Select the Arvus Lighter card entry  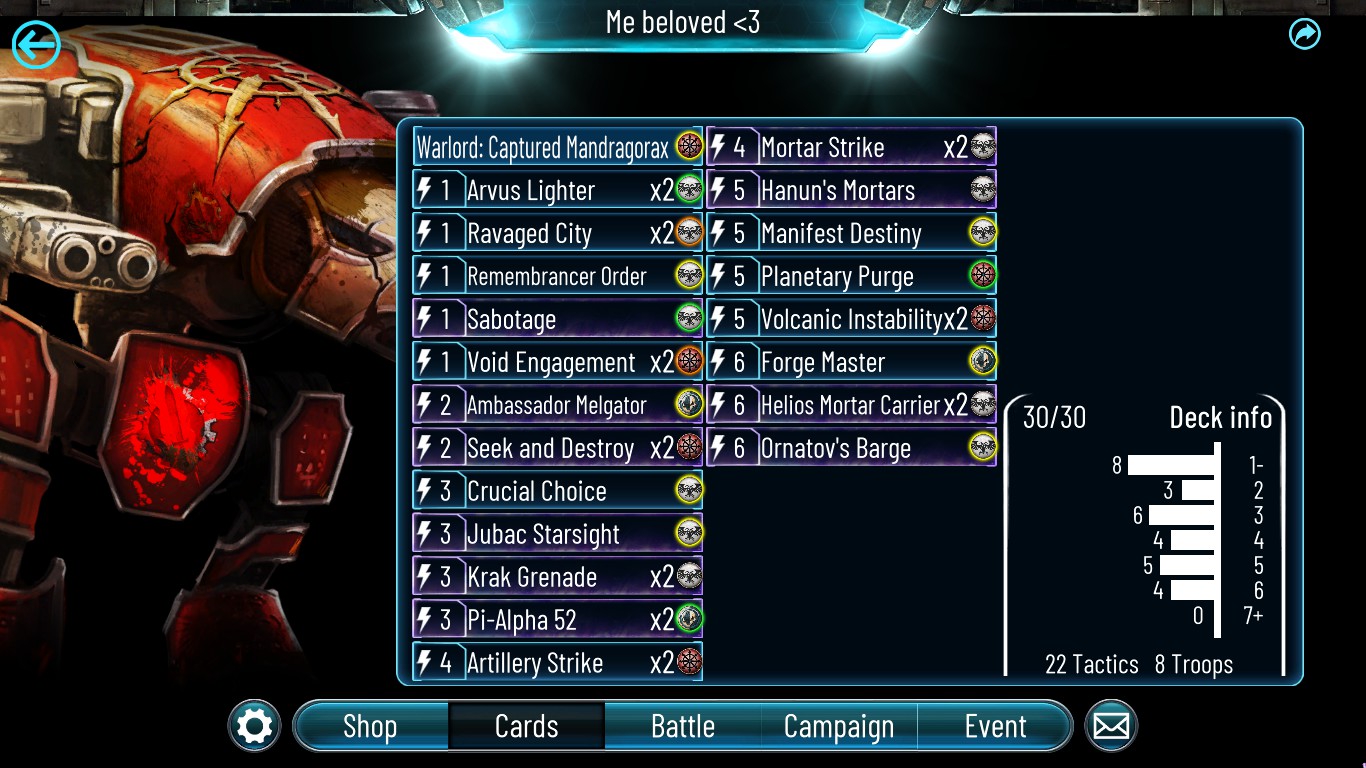click(x=558, y=190)
